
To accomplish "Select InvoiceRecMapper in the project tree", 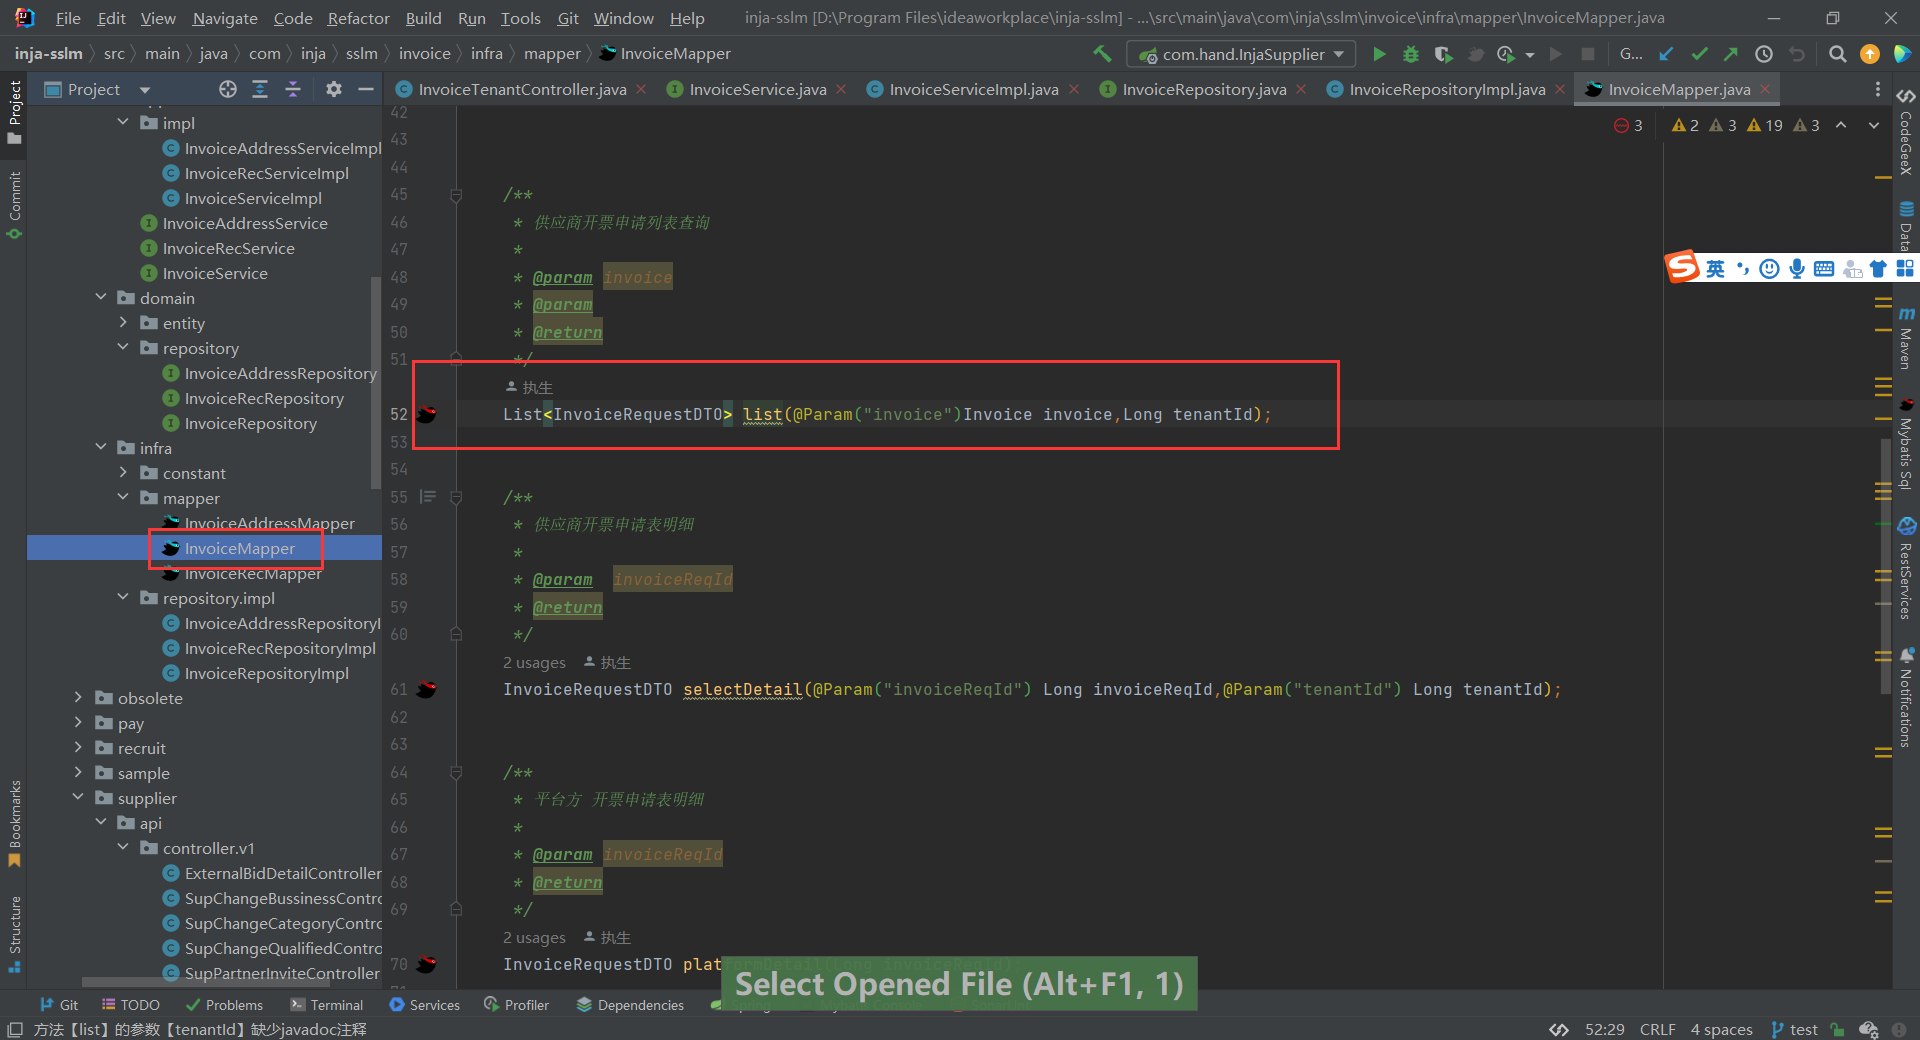I will [x=253, y=573].
